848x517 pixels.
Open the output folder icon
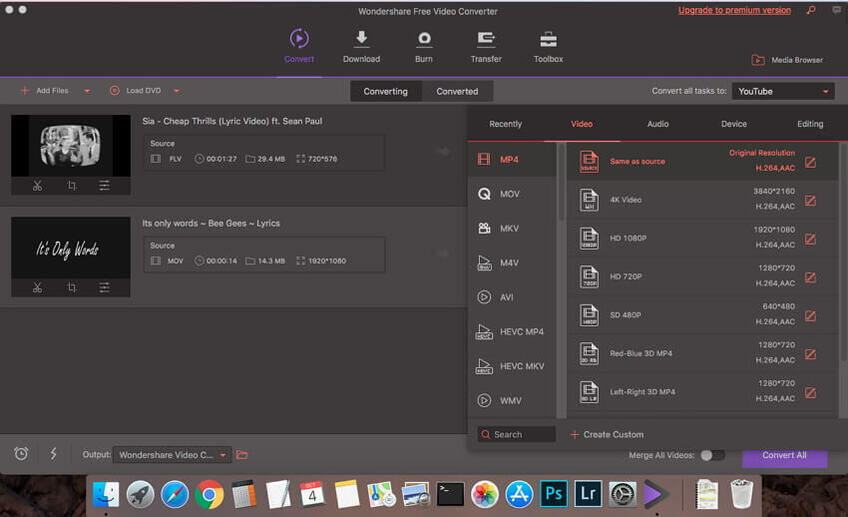coord(242,455)
